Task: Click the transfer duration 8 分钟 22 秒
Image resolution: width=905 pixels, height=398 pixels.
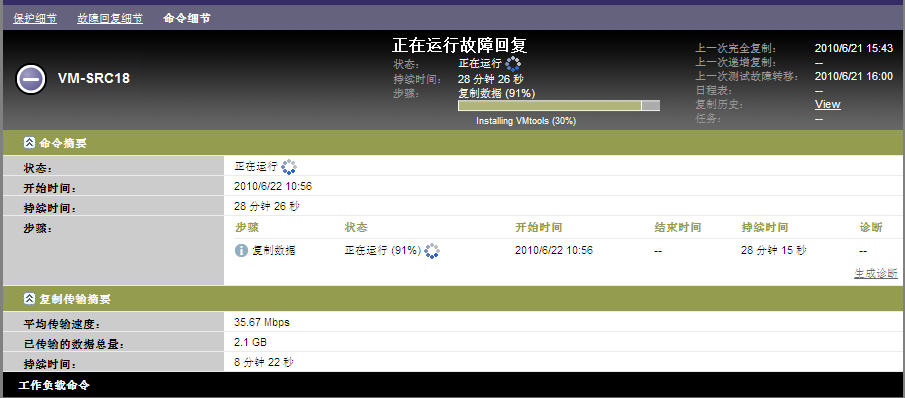Action: click(264, 362)
